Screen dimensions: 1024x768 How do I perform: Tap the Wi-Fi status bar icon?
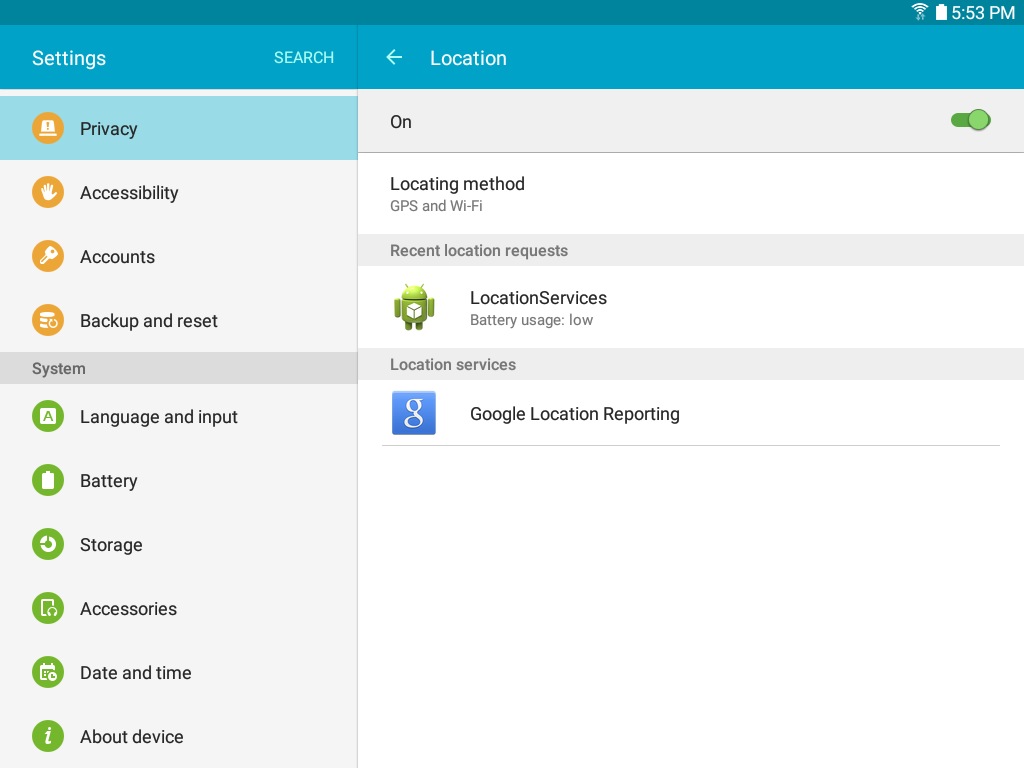pyautogui.click(x=920, y=12)
